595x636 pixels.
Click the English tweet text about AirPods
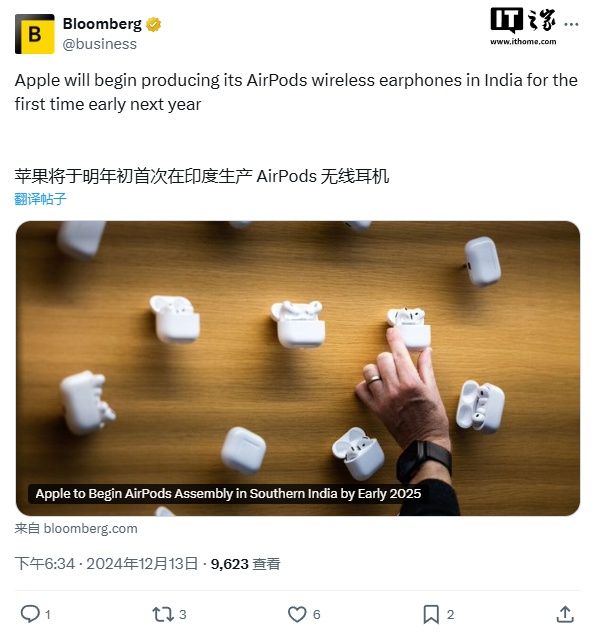296,92
